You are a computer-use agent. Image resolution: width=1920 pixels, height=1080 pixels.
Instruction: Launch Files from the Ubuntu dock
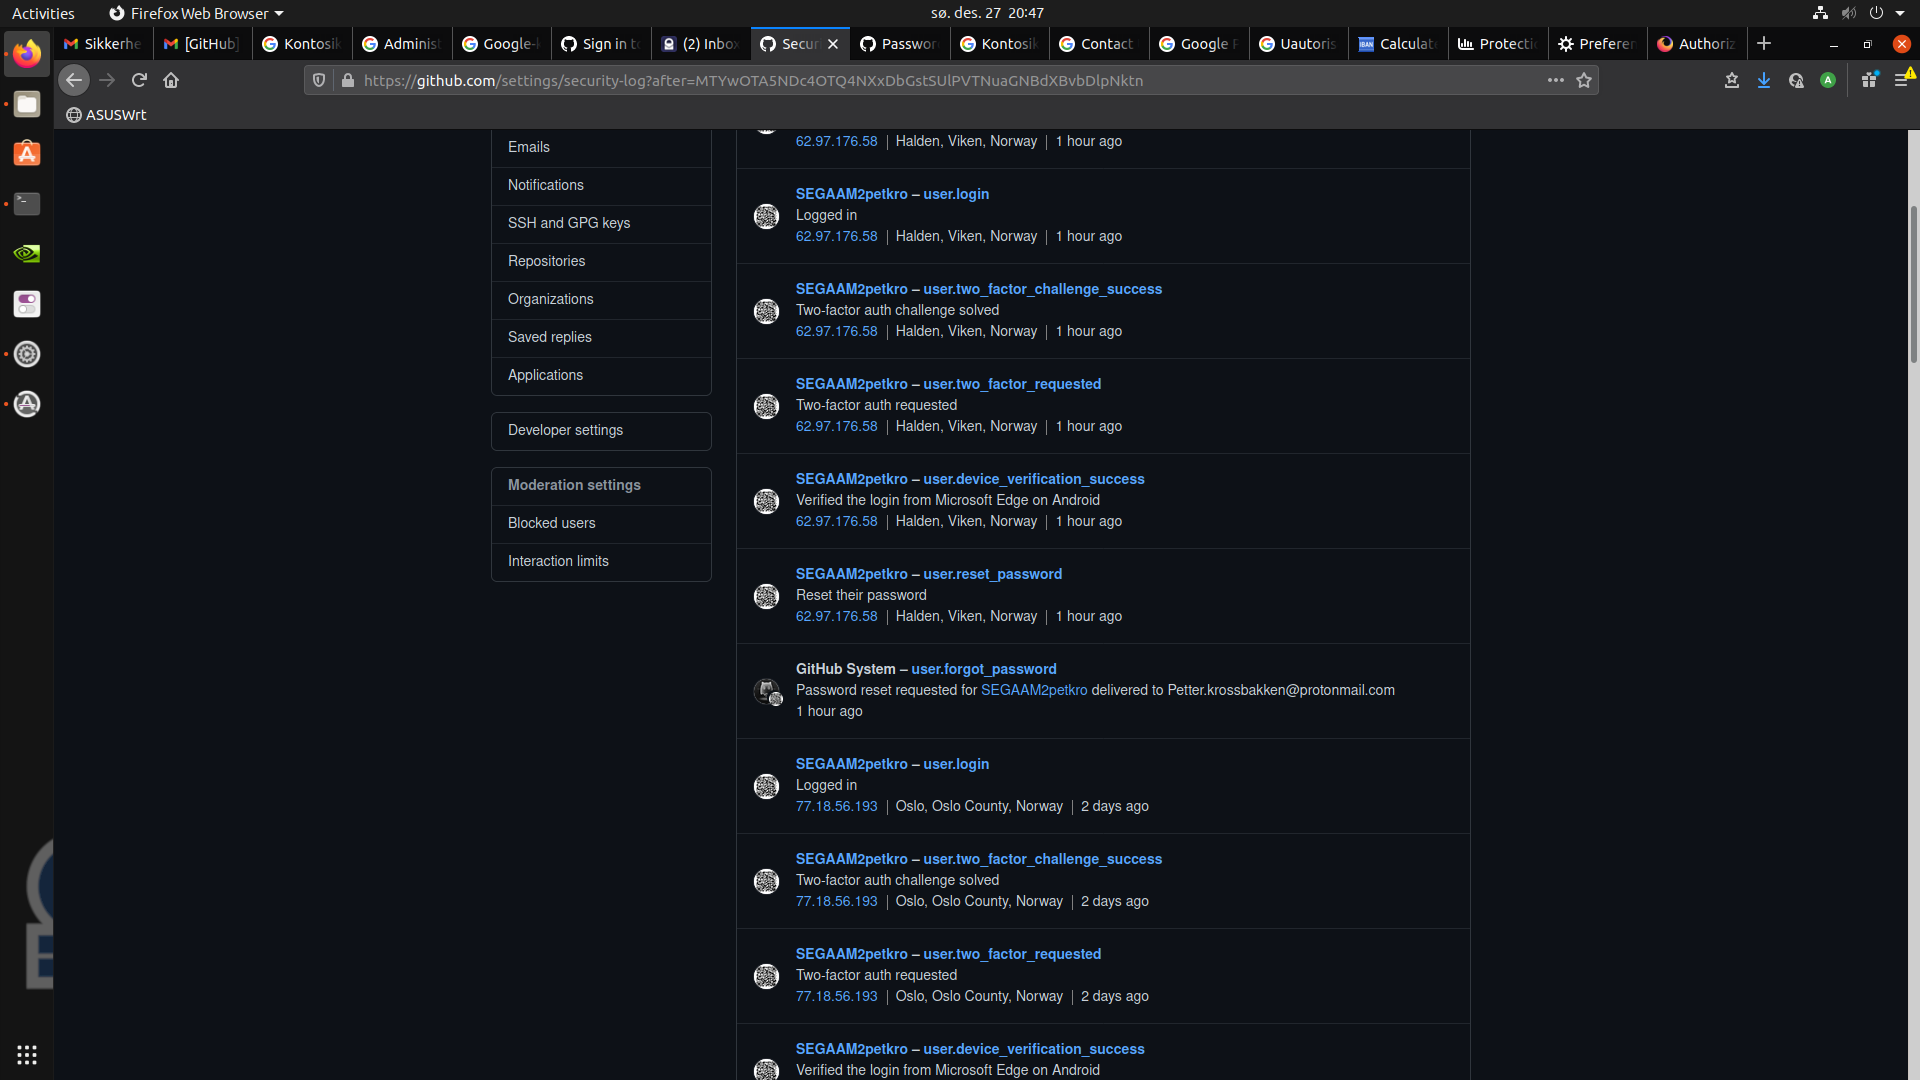point(26,104)
